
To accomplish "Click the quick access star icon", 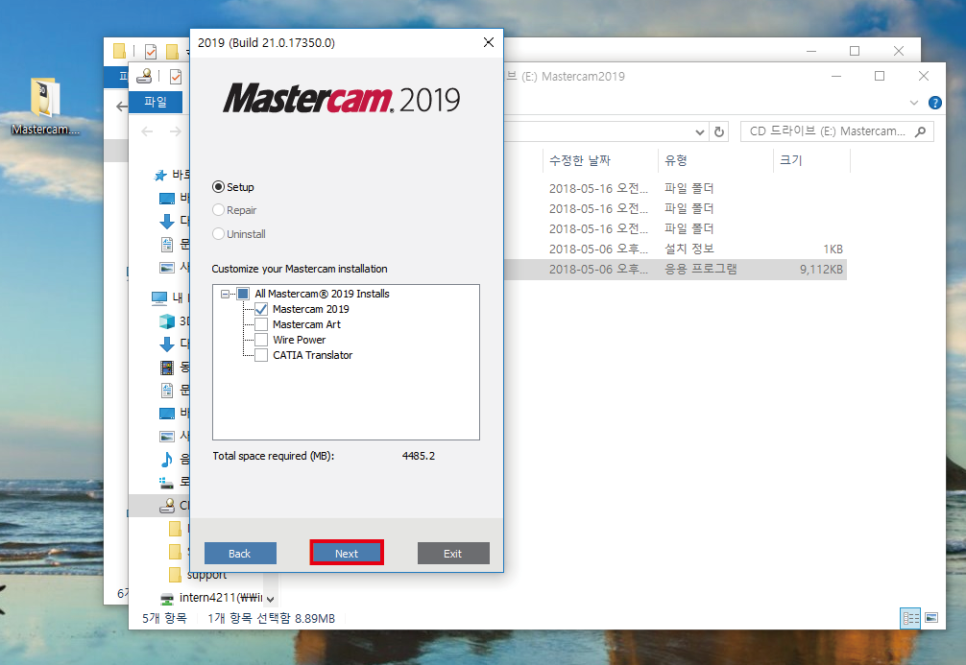I will 161,175.
